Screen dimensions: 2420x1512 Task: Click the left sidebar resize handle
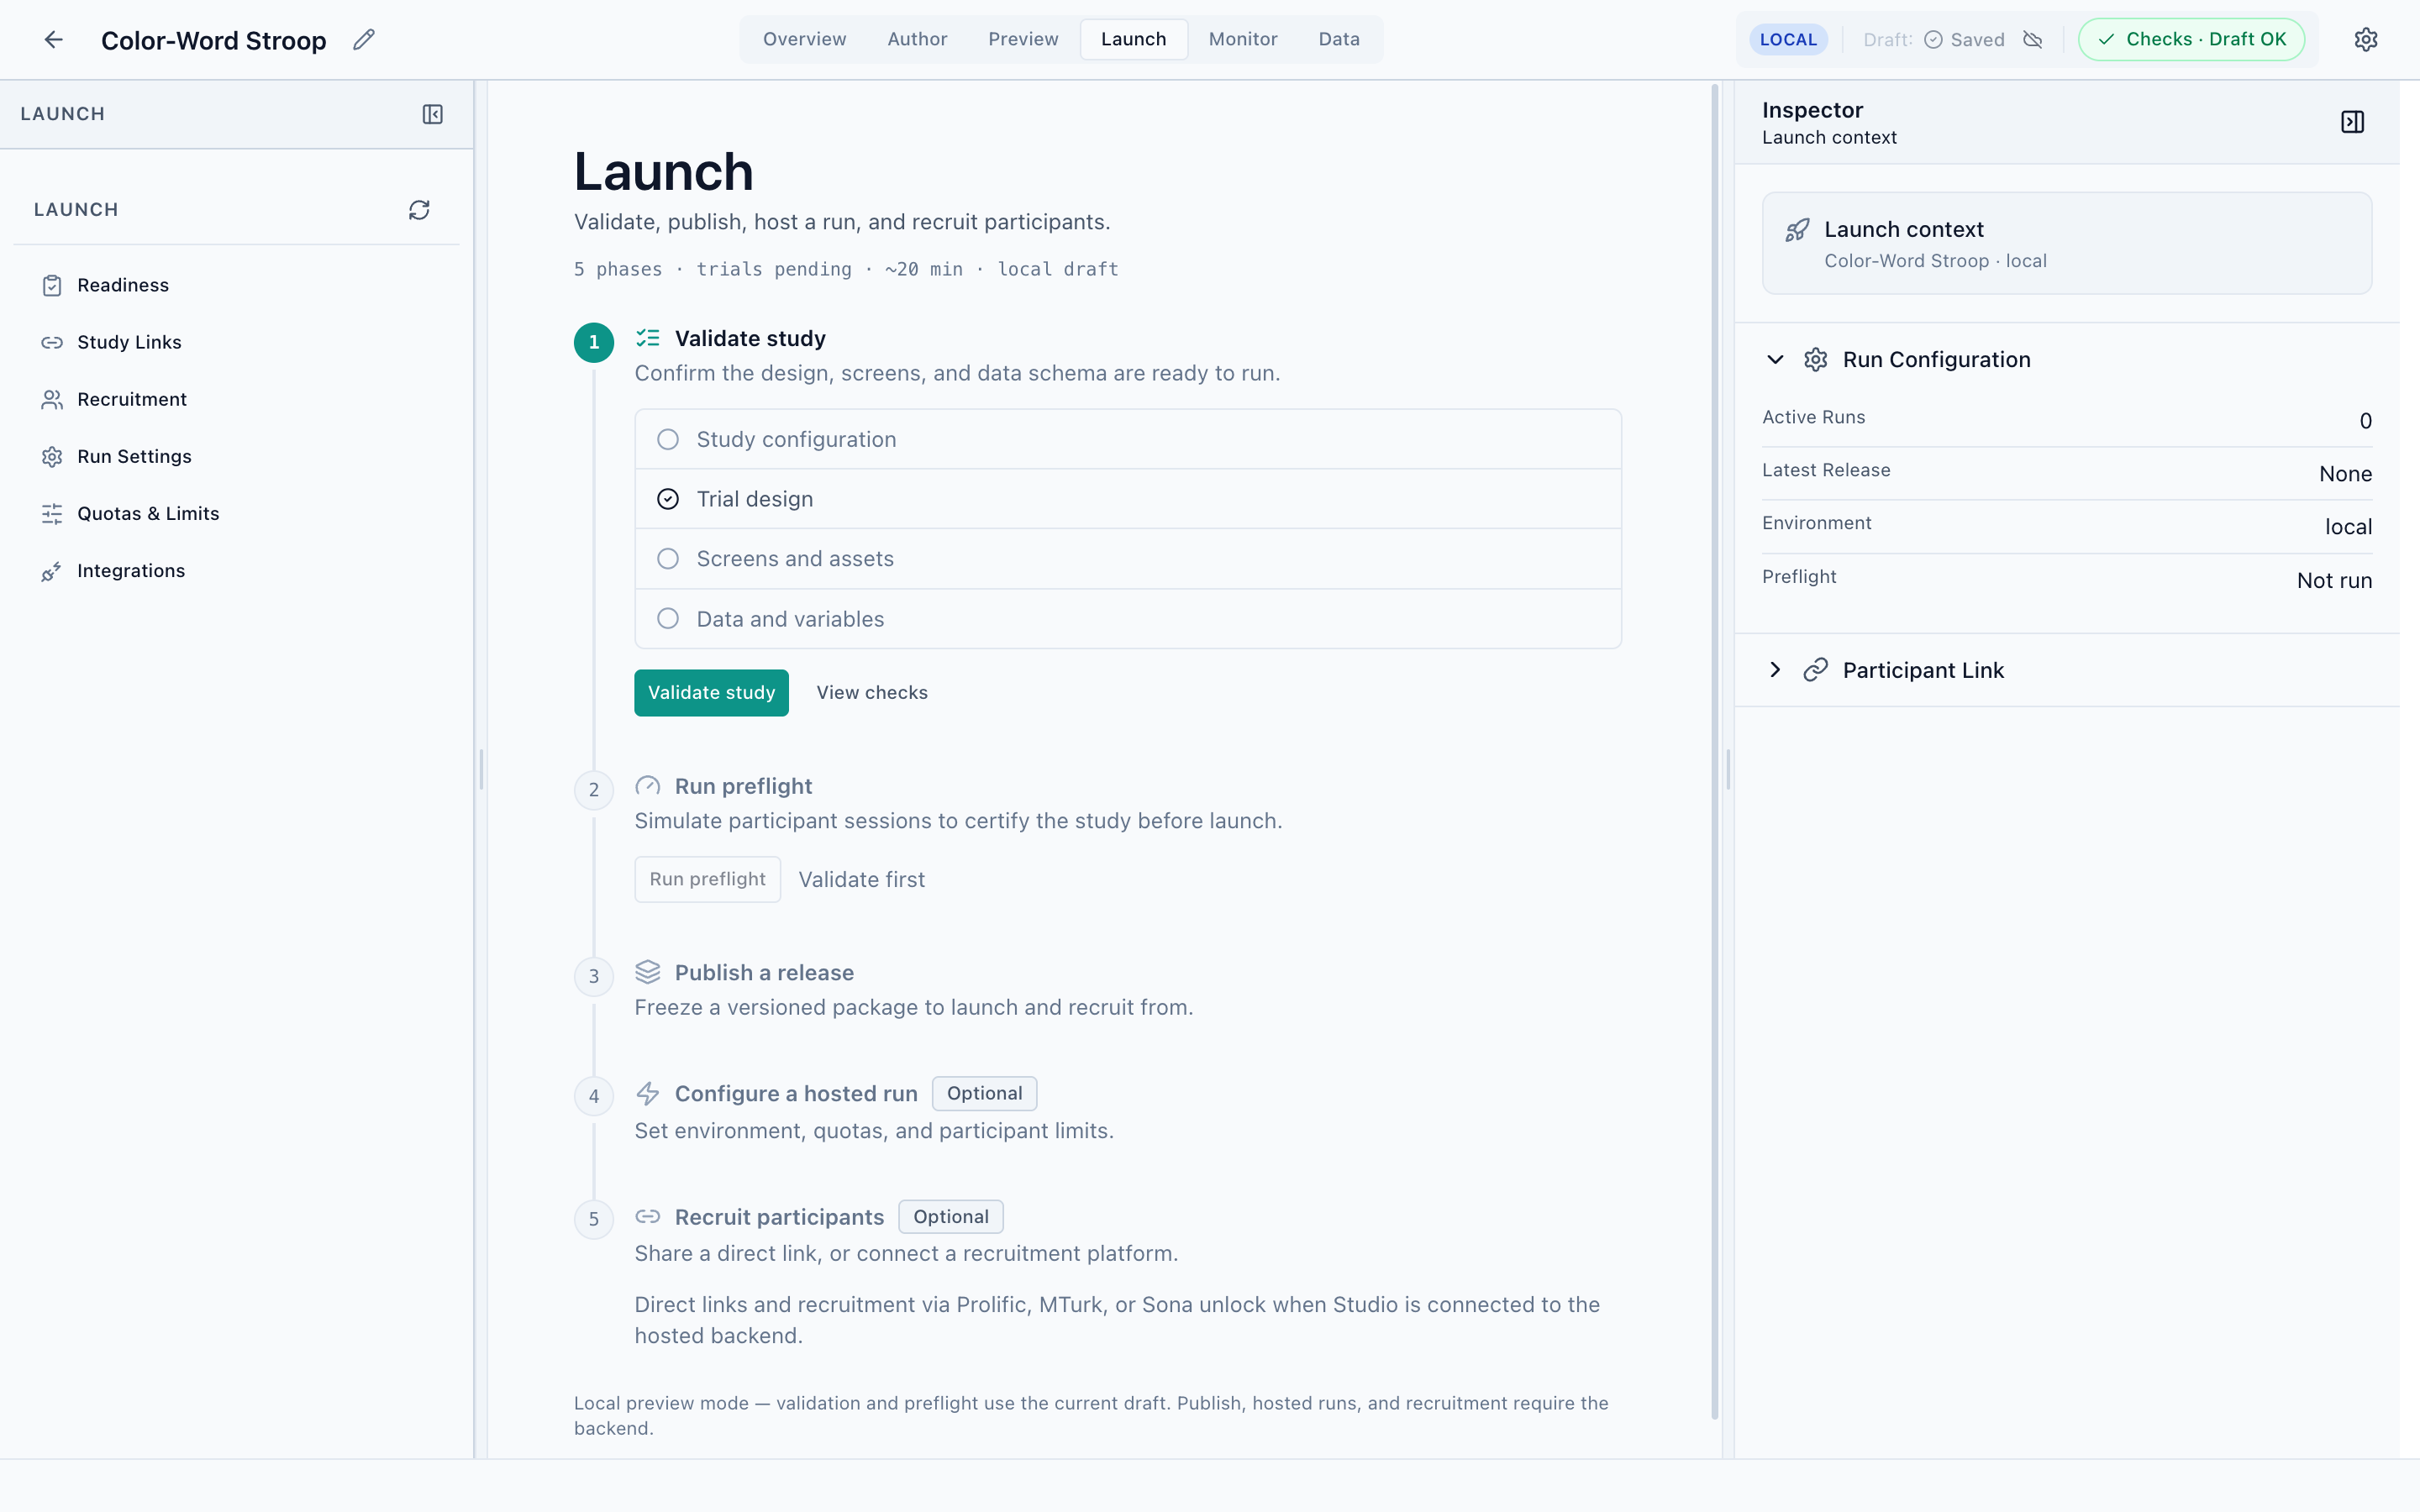pyautogui.click(x=481, y=769)
